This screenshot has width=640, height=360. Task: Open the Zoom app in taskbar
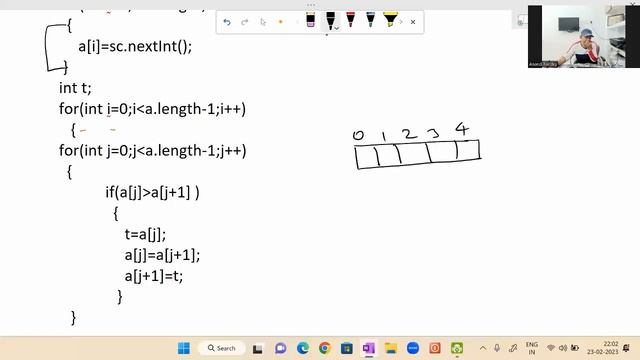tap(413, 348)
